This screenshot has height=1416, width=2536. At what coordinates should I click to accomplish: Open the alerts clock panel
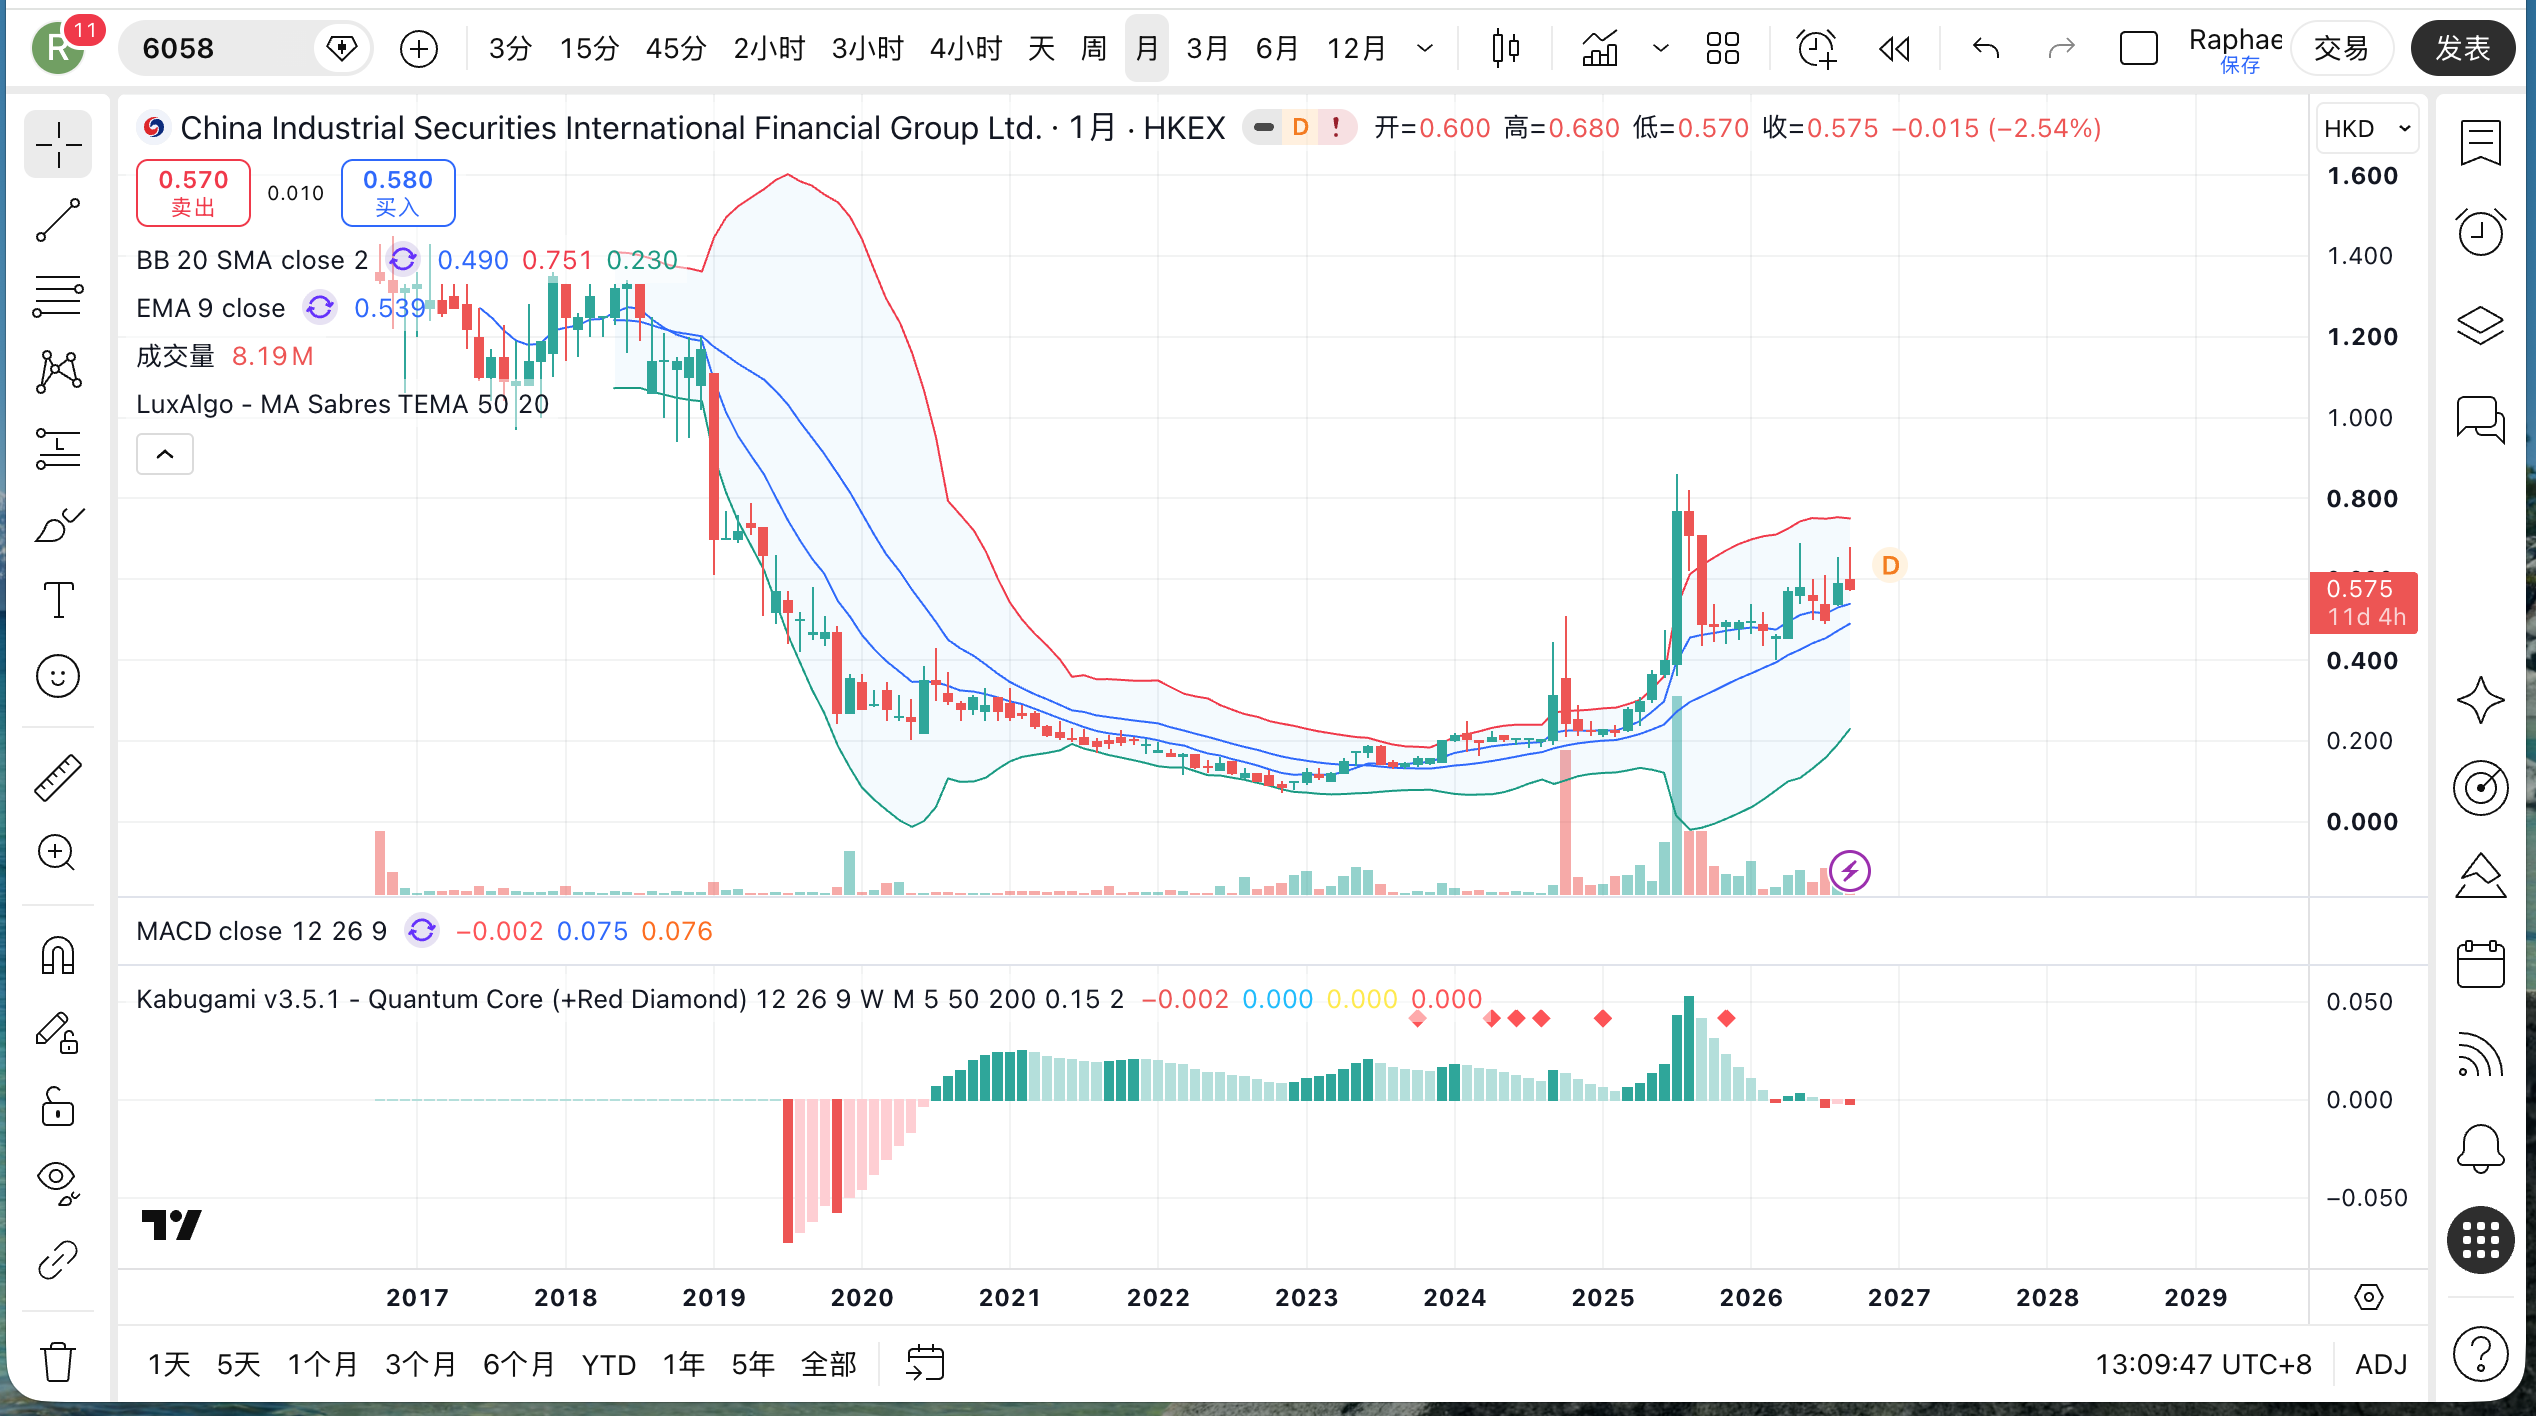tap(2481, 233)
